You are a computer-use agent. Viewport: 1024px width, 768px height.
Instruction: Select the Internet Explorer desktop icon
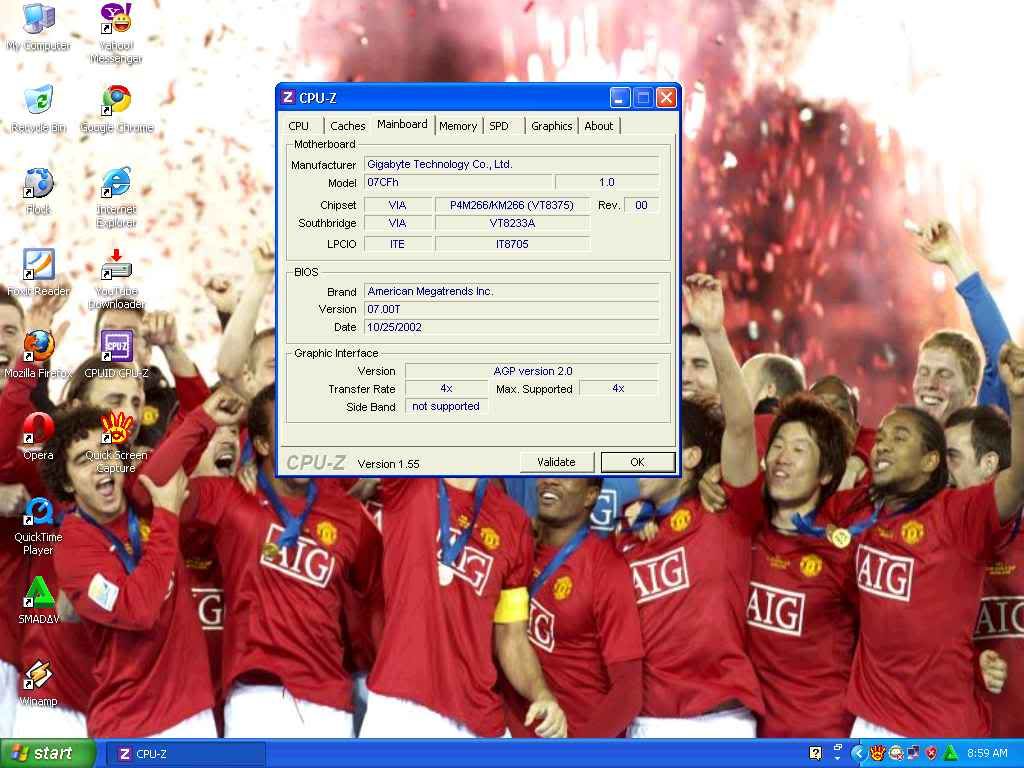tap(116, 197)
